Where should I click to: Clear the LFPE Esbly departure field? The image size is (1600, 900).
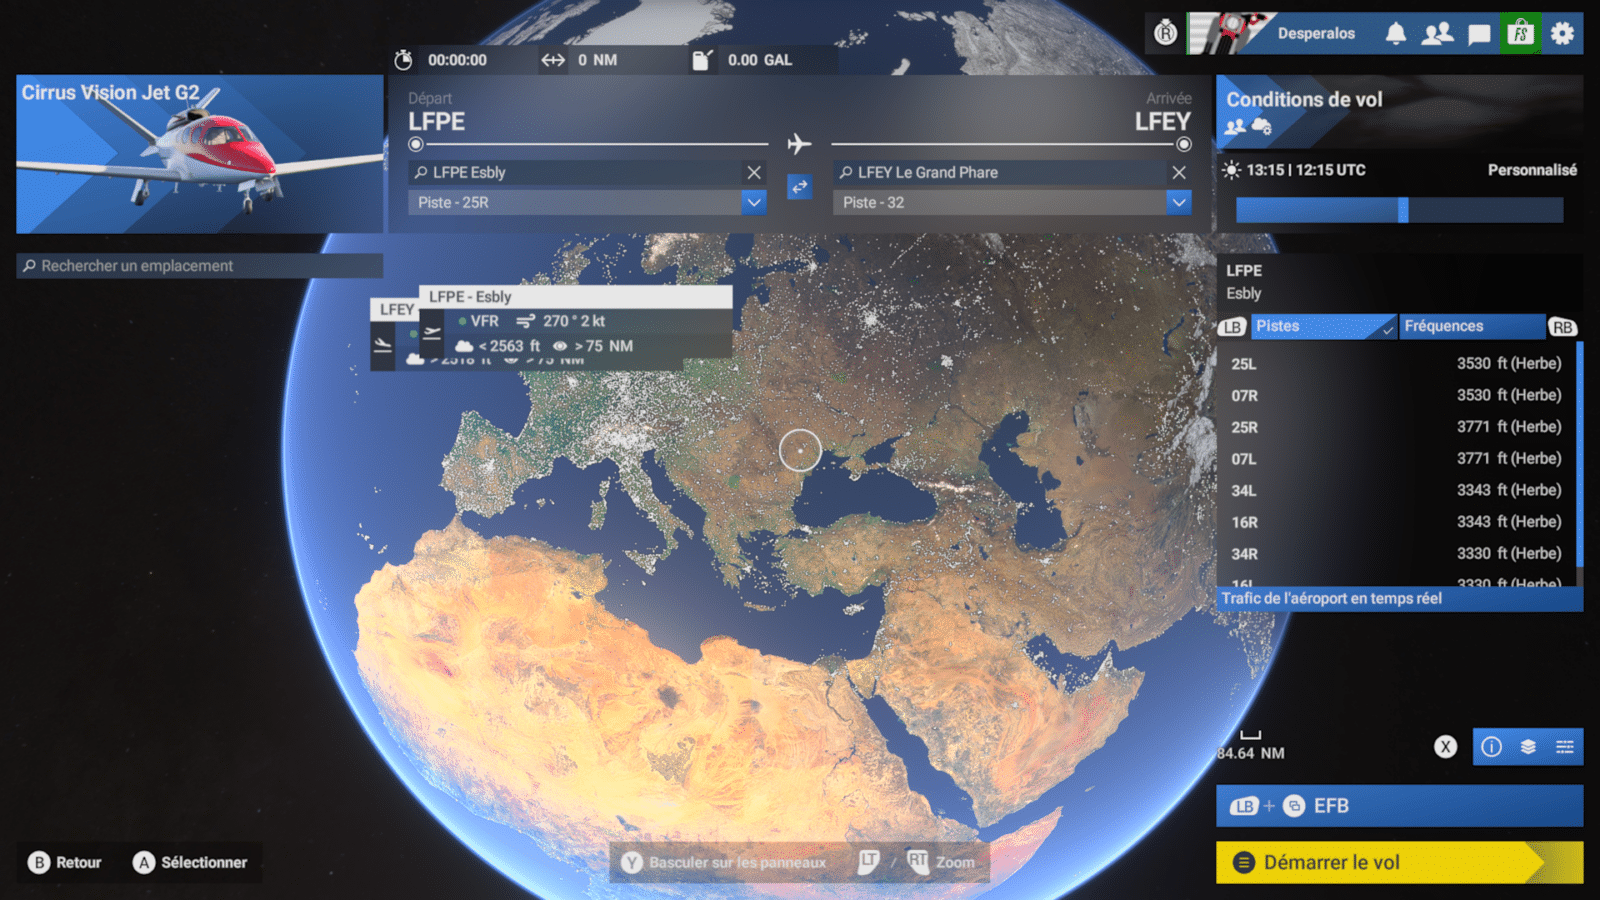(754, 172)
